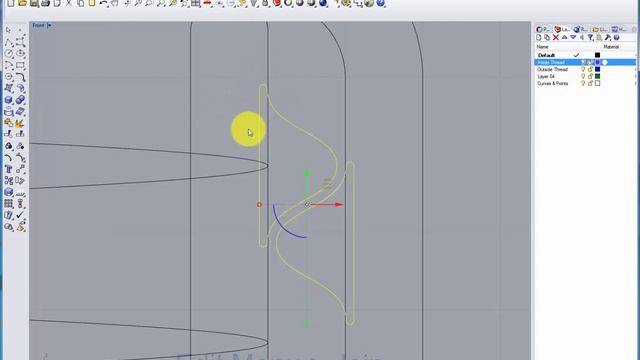Select the Arc tool in left toolbar
This screenshot has height=360, width=640.
pyautogui.click(x=9, y=65)
